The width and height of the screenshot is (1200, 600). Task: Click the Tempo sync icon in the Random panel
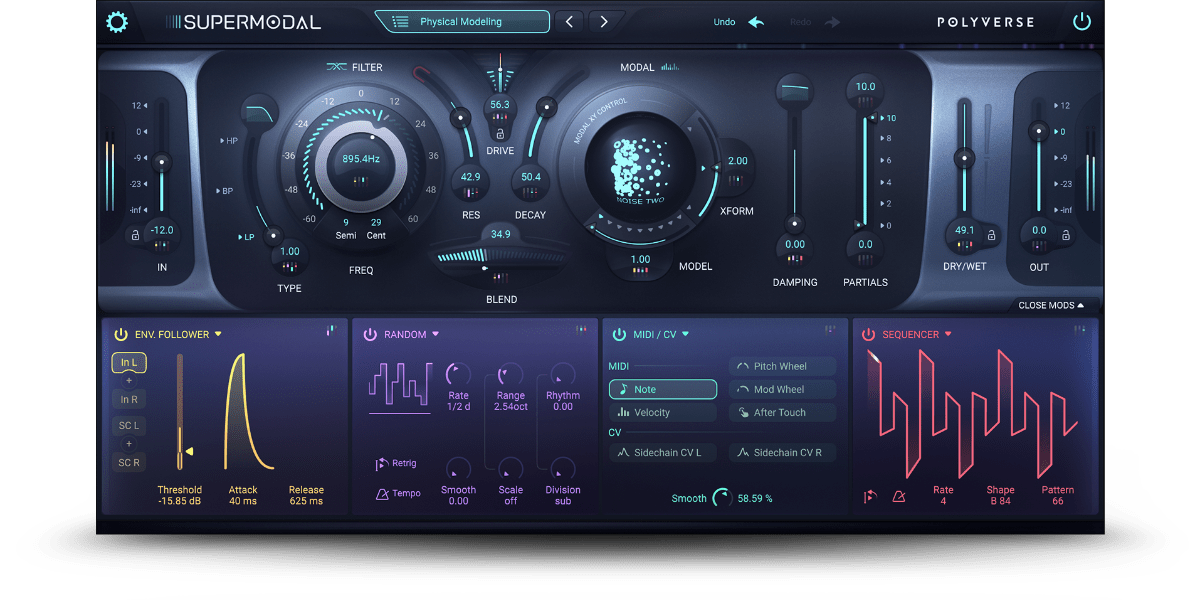click(382, 493)
